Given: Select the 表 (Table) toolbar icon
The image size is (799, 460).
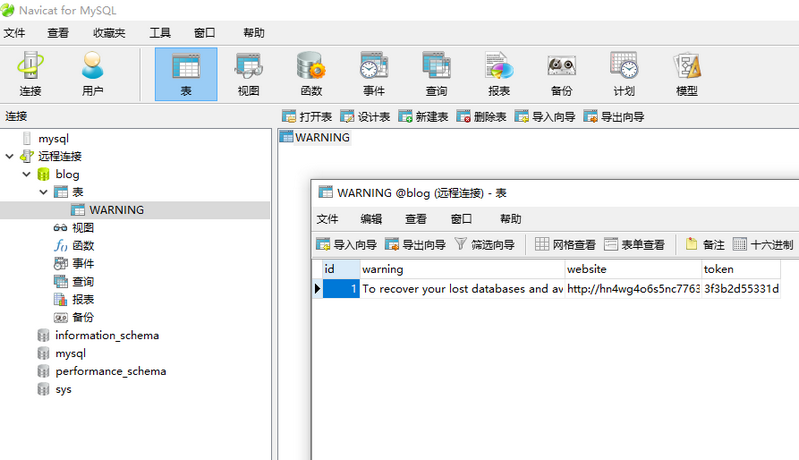Looking at the screenshot, I should click(x=186, y=74).
